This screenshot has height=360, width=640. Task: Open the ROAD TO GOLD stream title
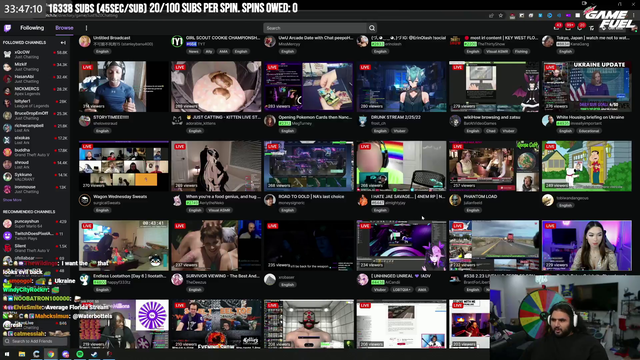(311, 196)
